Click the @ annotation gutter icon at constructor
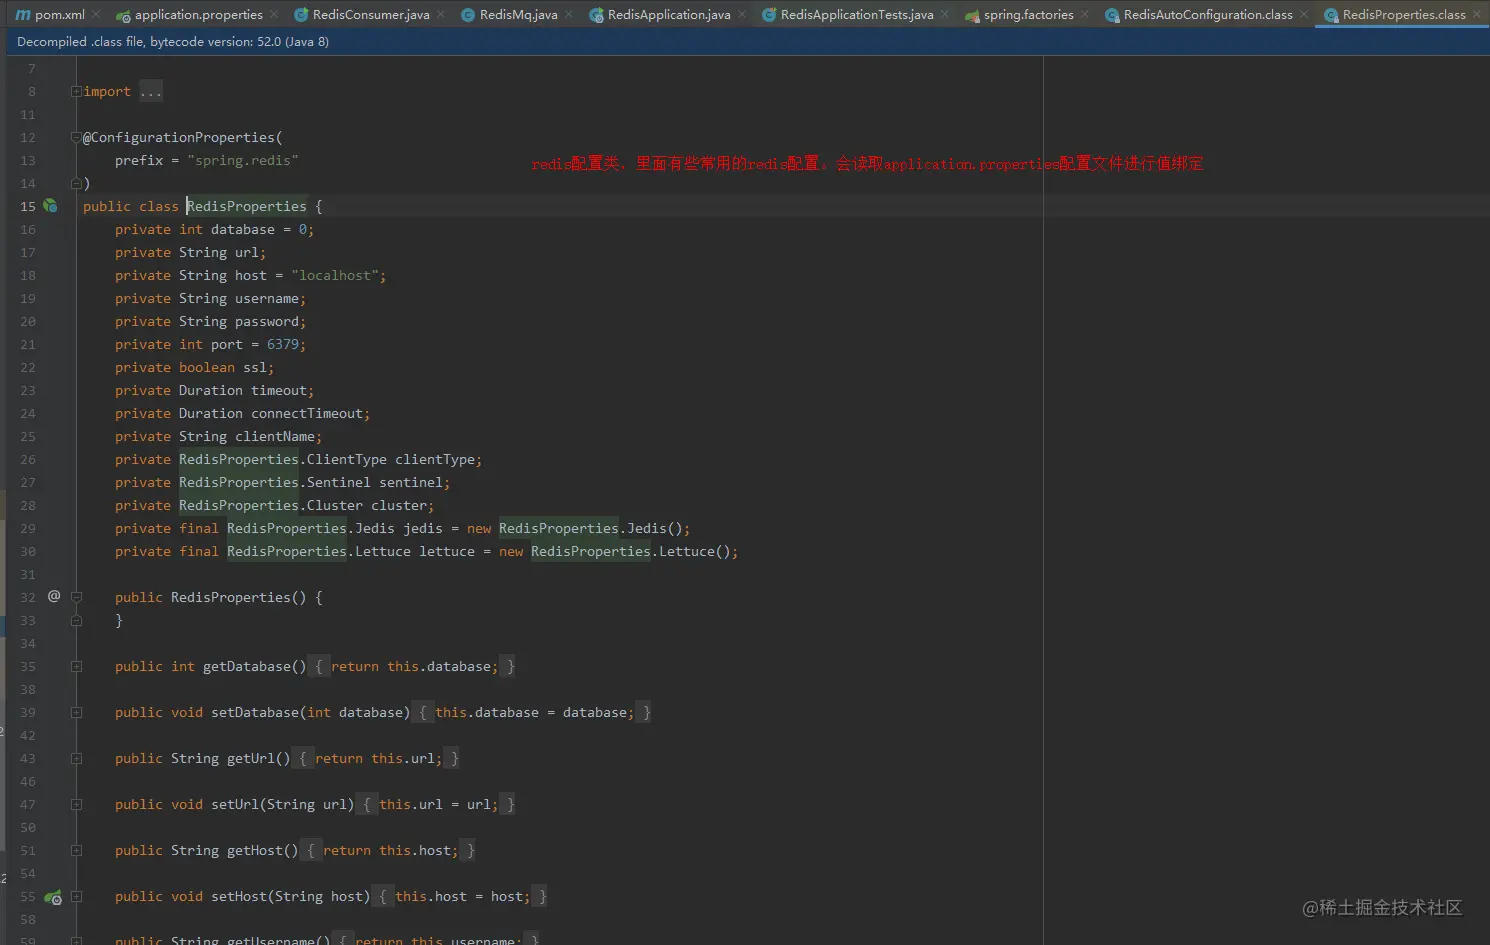1490x945 pixels. point(54,596)
